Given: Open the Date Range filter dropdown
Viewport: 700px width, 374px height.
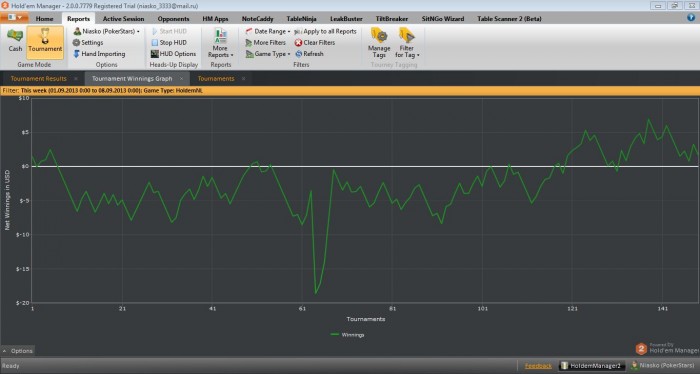Looking at the screenshot, I should point(267,31).
